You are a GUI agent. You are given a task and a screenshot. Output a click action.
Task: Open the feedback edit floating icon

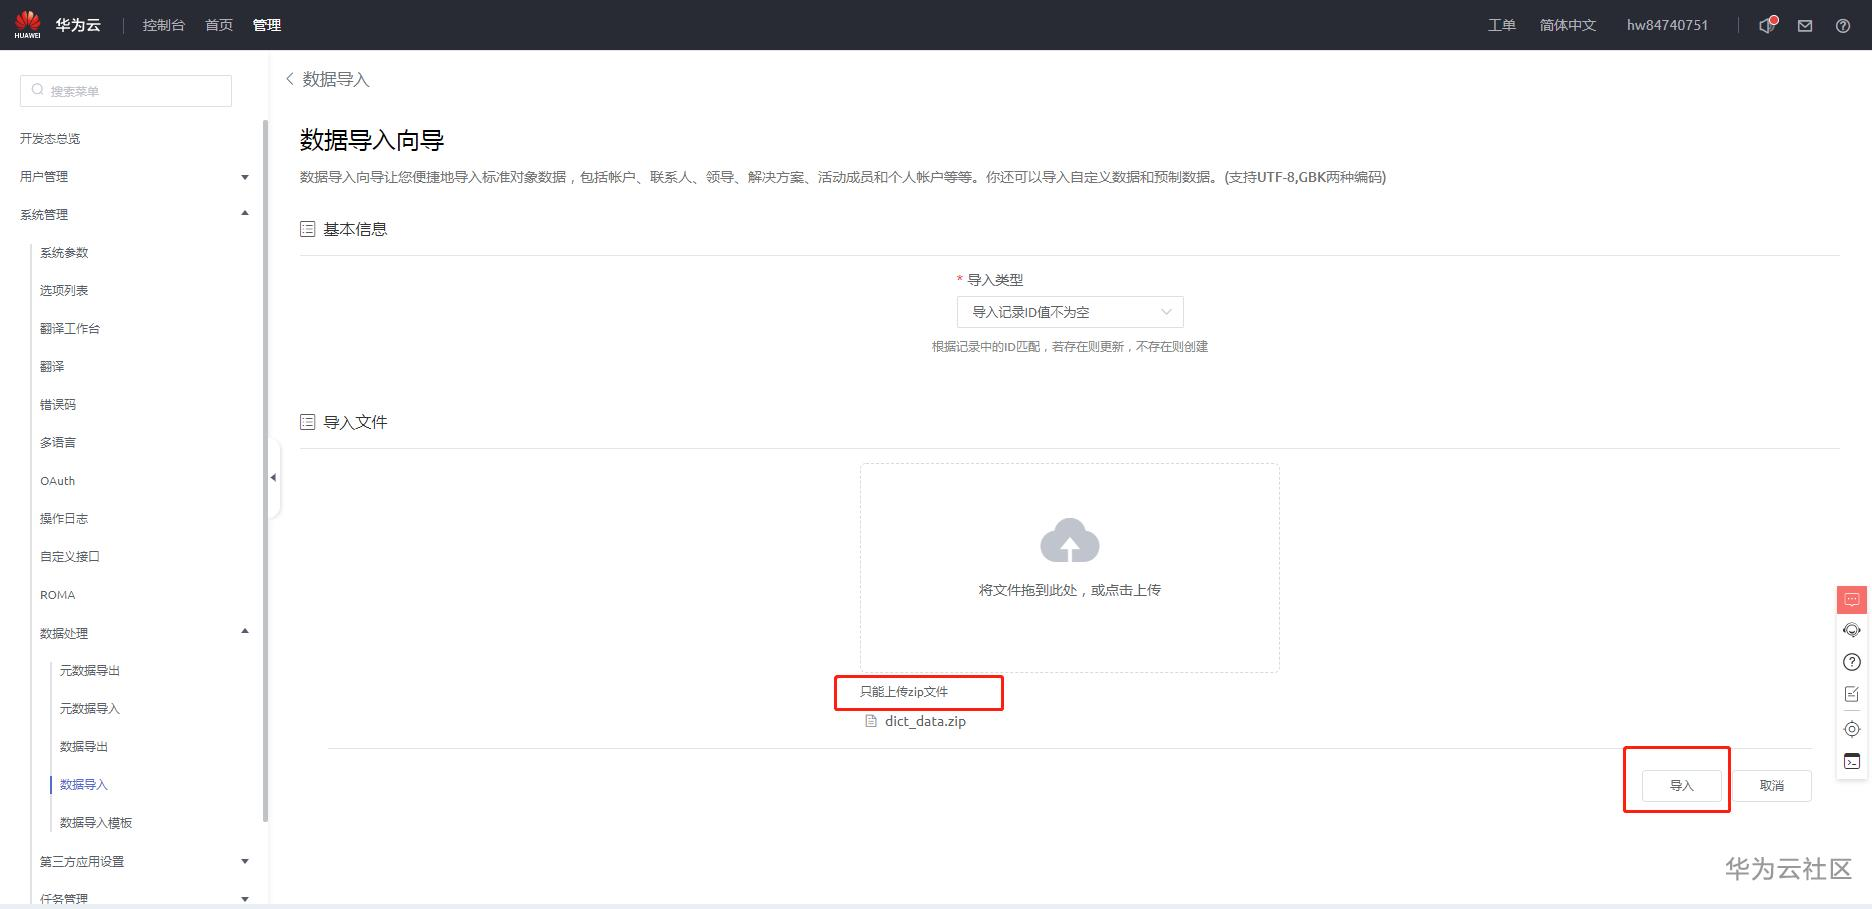[x=1852, y=694]
